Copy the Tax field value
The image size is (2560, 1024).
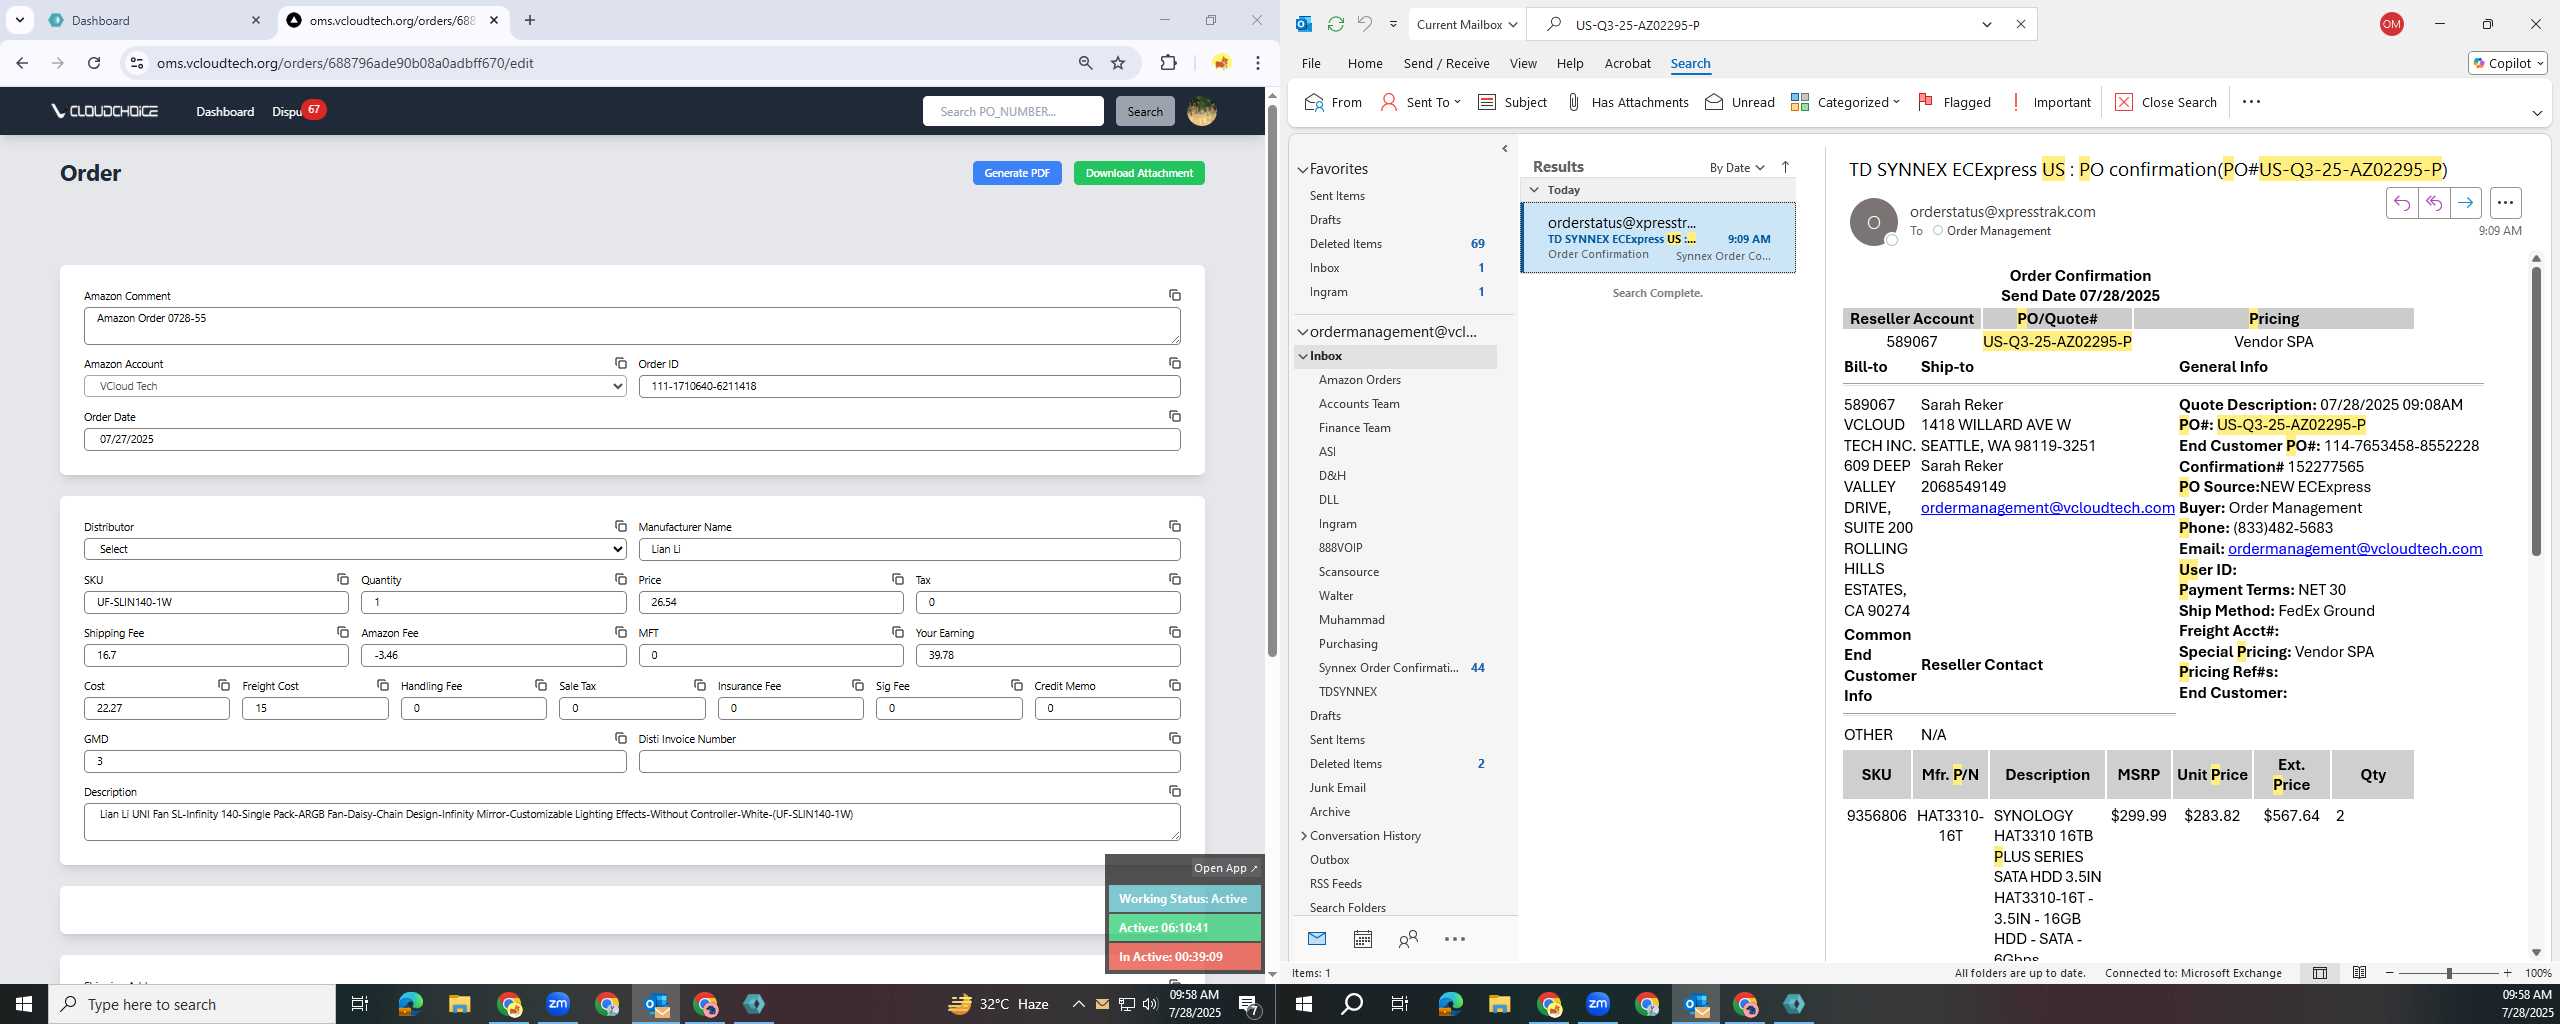point(1175,579)
